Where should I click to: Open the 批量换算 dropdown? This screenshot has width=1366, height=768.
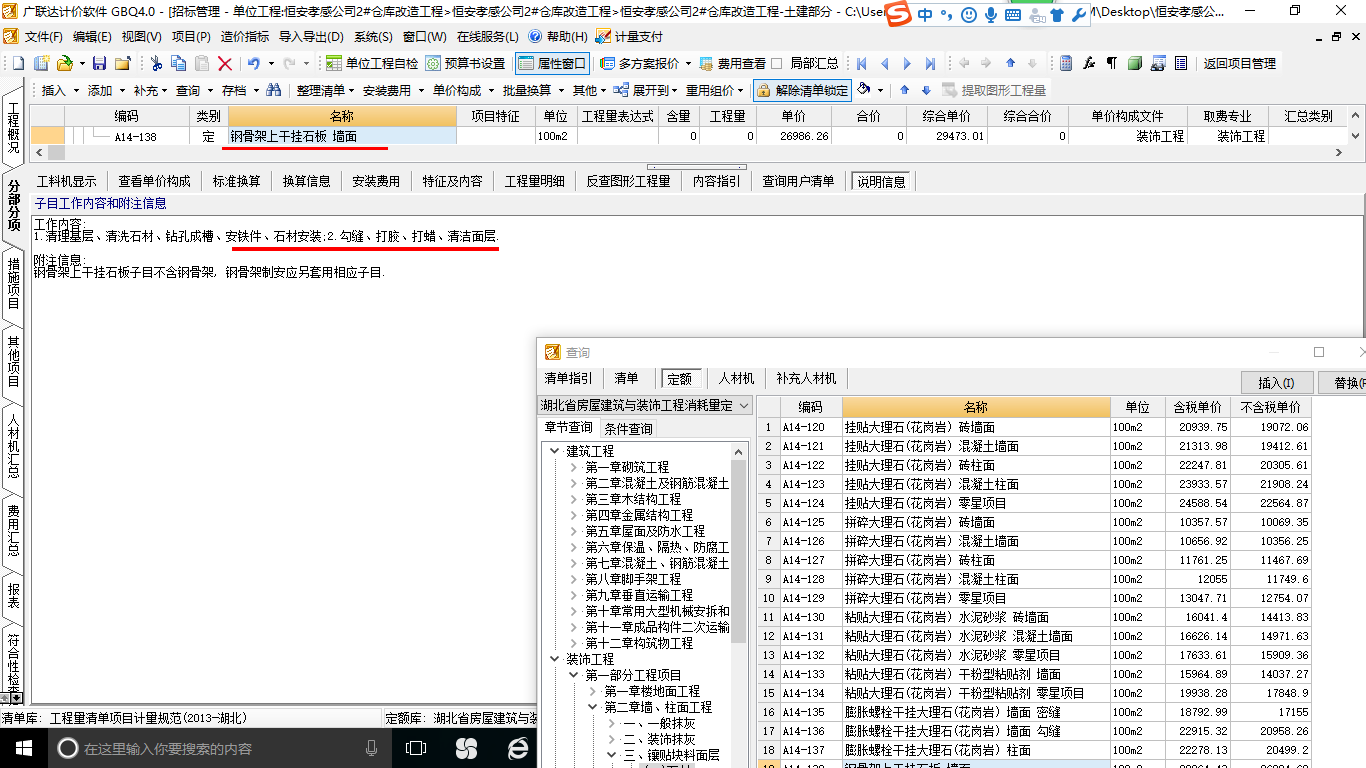click(532, 90)
